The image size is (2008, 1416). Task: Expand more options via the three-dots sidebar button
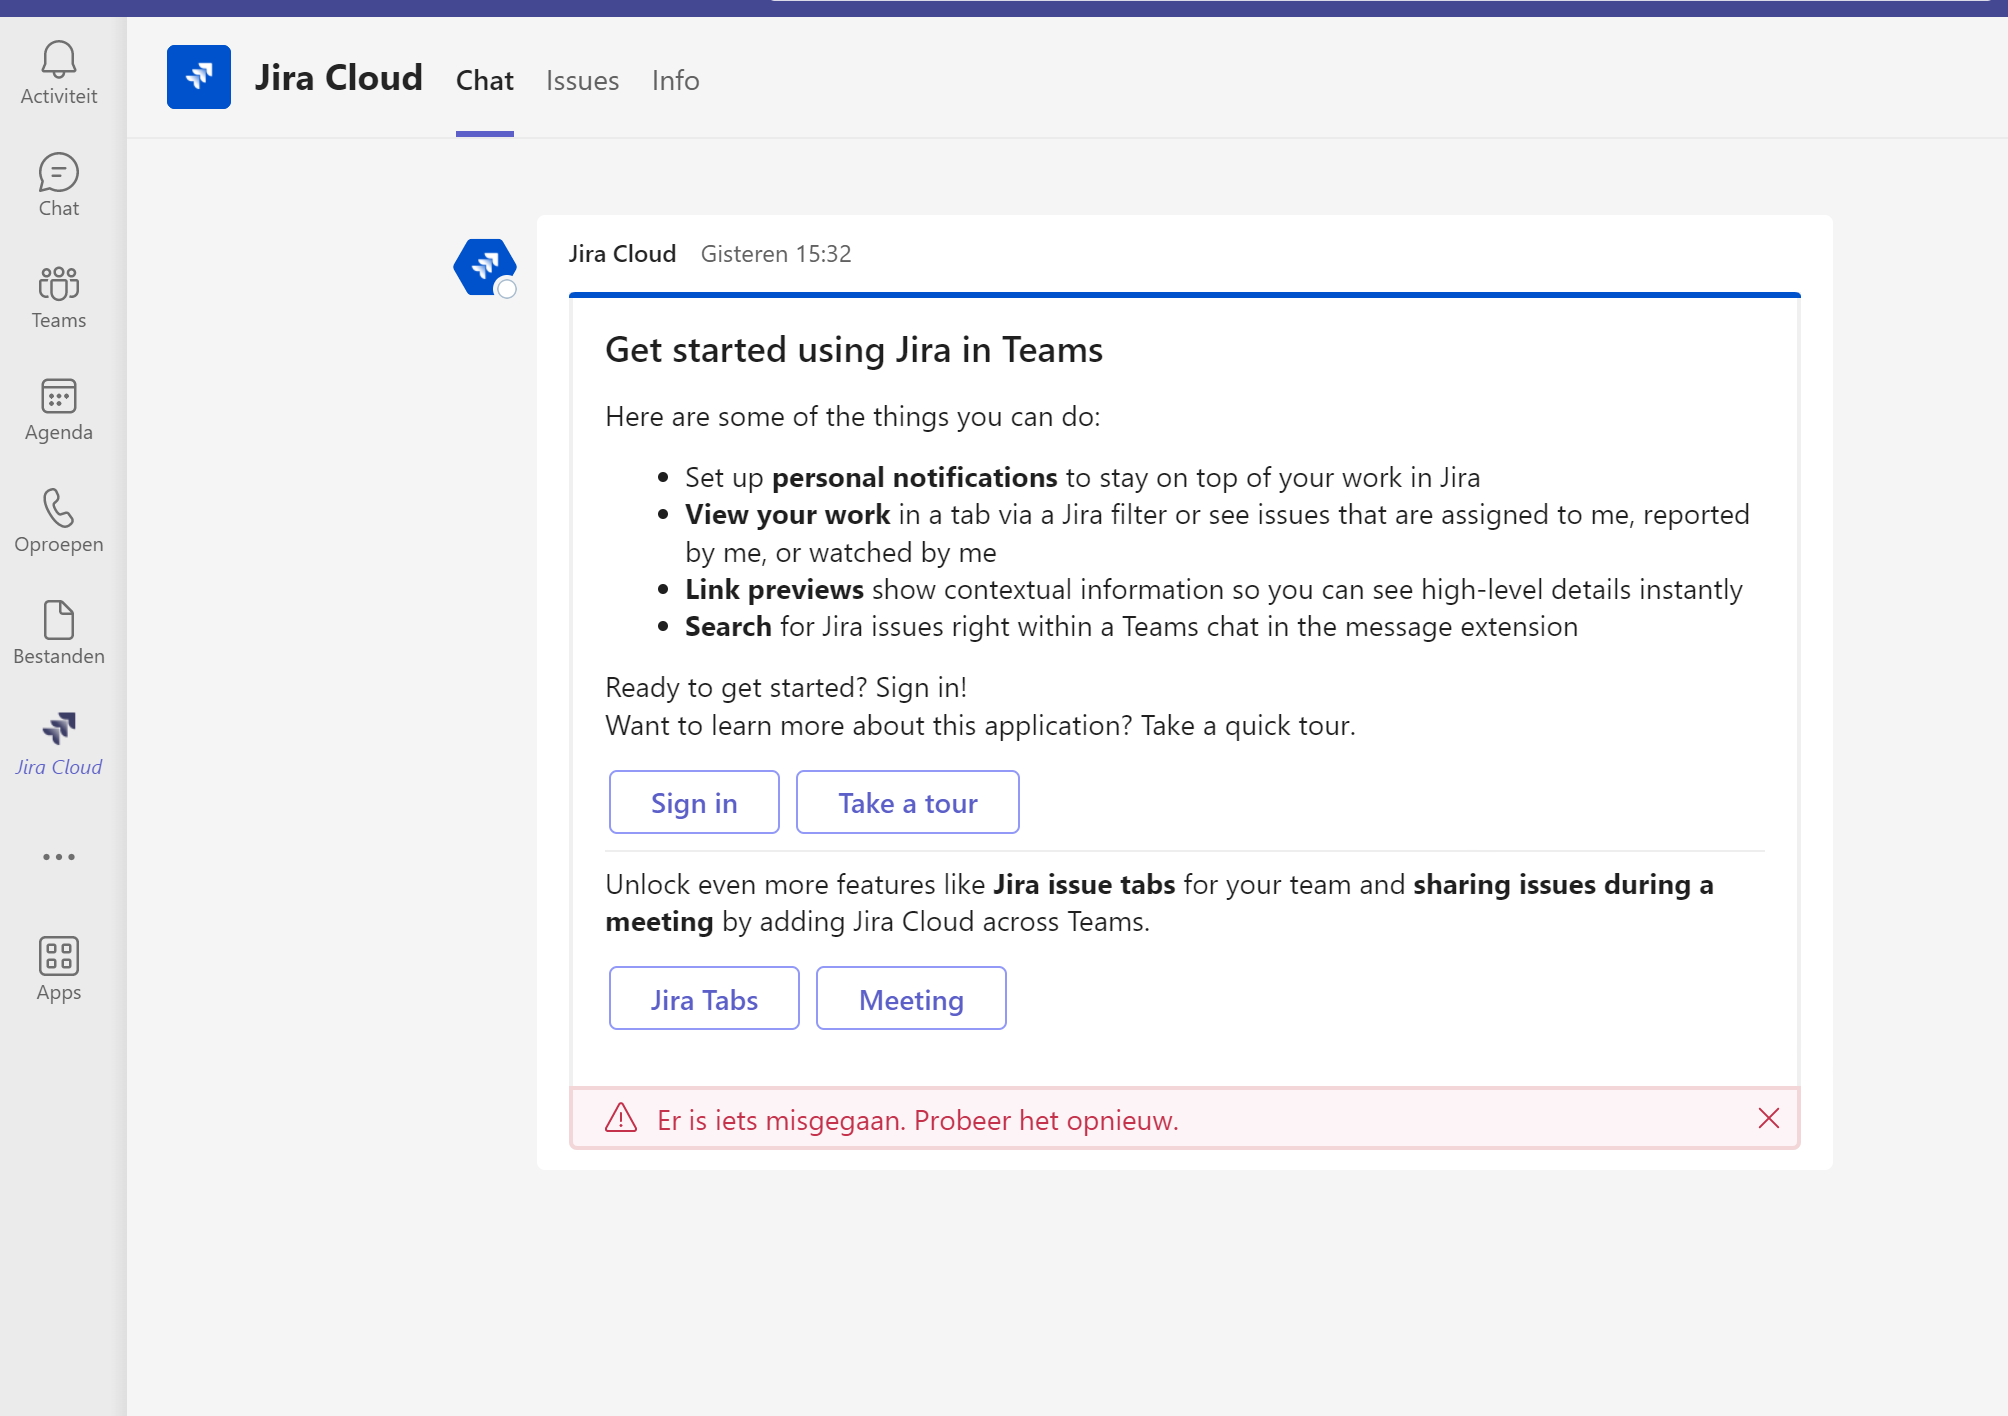pyautogui.click(x=58, y=856)
